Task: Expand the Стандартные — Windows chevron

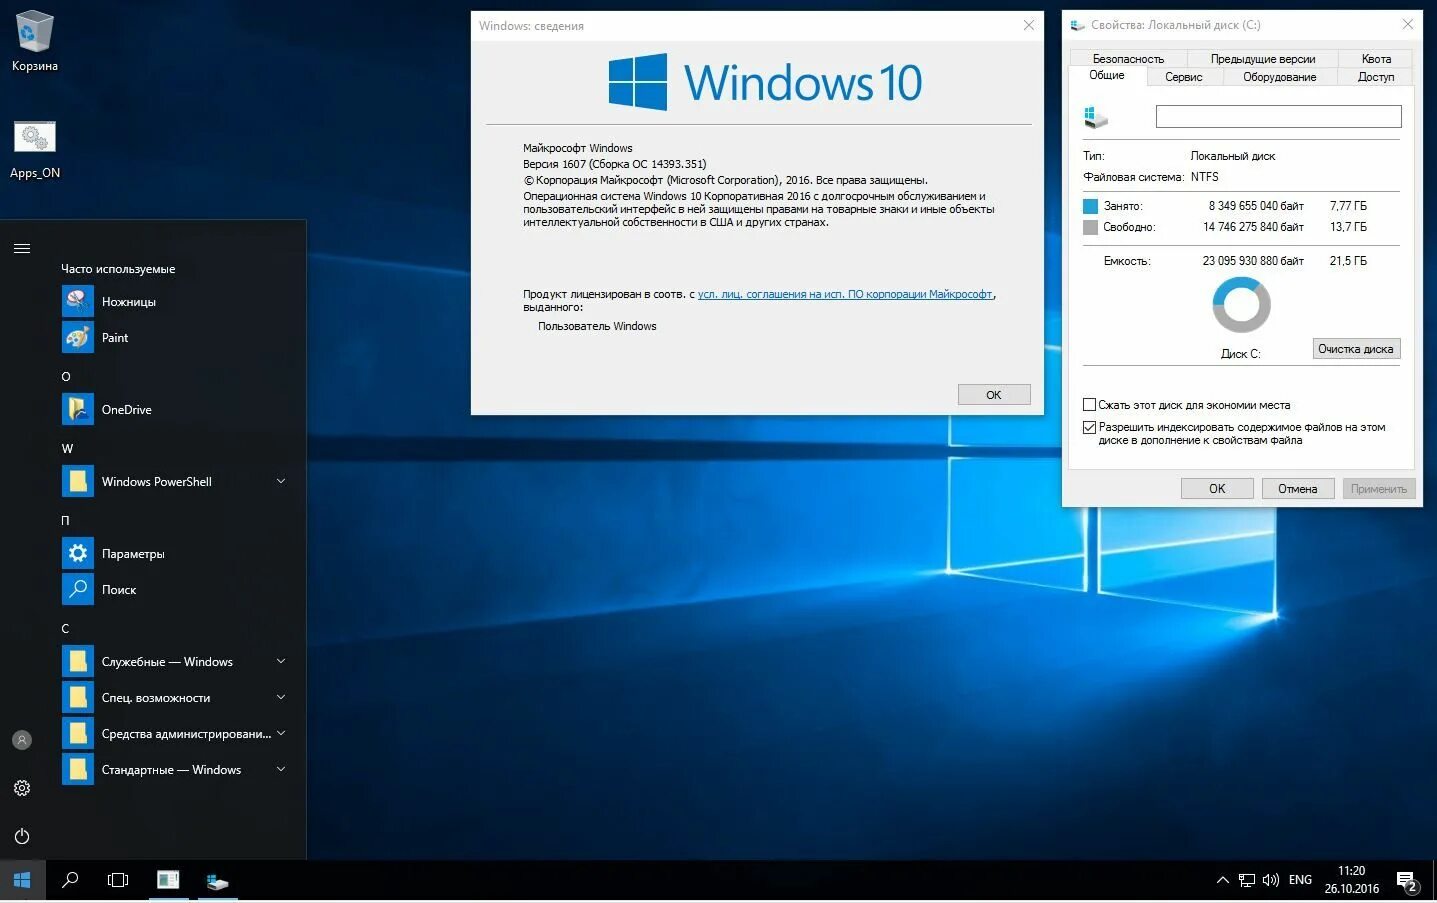Action: tap(281, 769)
